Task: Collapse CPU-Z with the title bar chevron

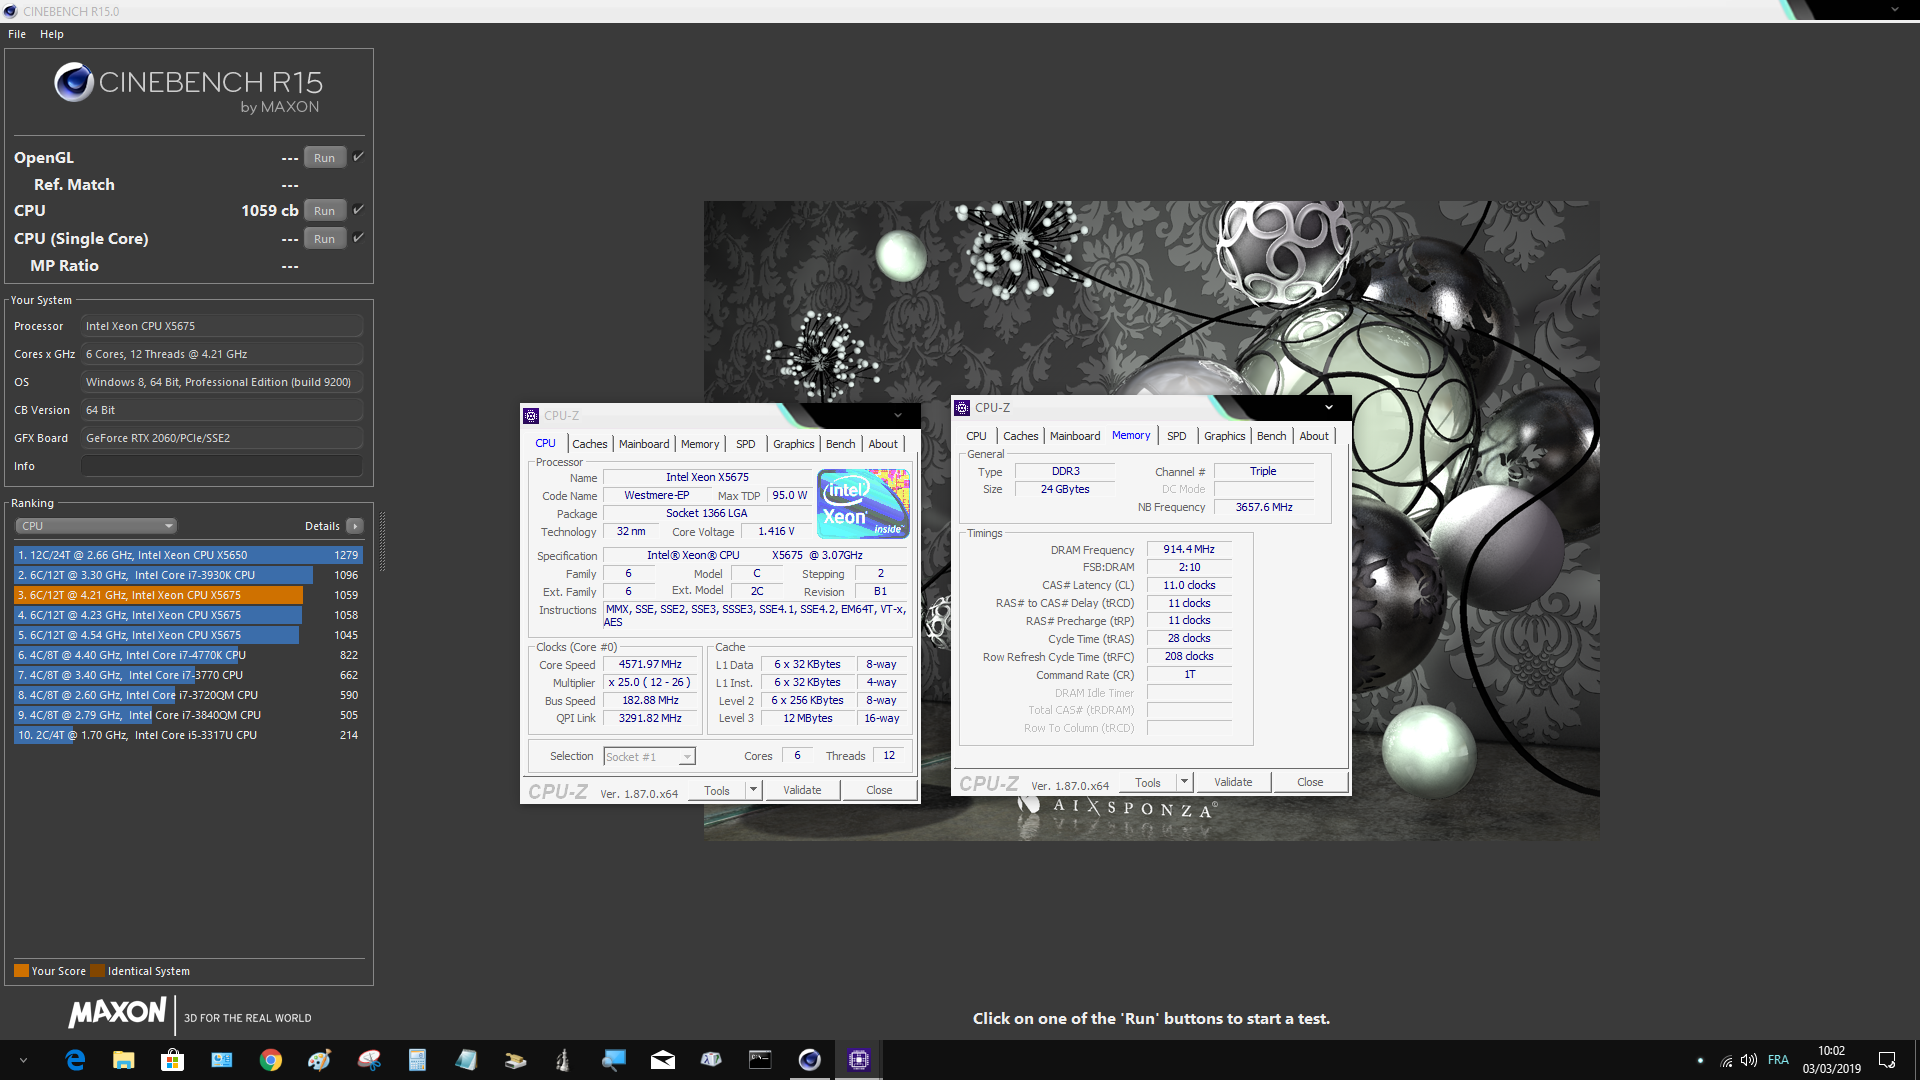Action: click(898, 415)
